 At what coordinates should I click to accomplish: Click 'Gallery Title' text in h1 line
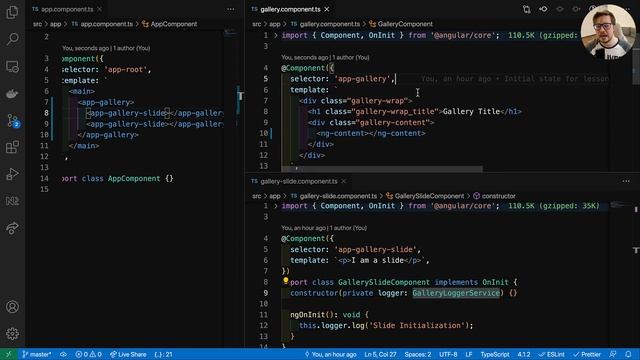(x=471, y=111)
